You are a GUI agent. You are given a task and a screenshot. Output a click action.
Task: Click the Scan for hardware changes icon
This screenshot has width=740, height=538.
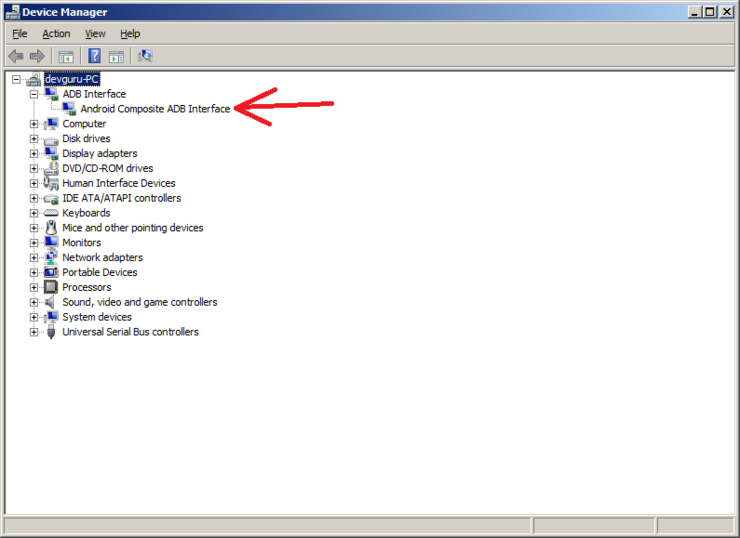pos(145,56)
